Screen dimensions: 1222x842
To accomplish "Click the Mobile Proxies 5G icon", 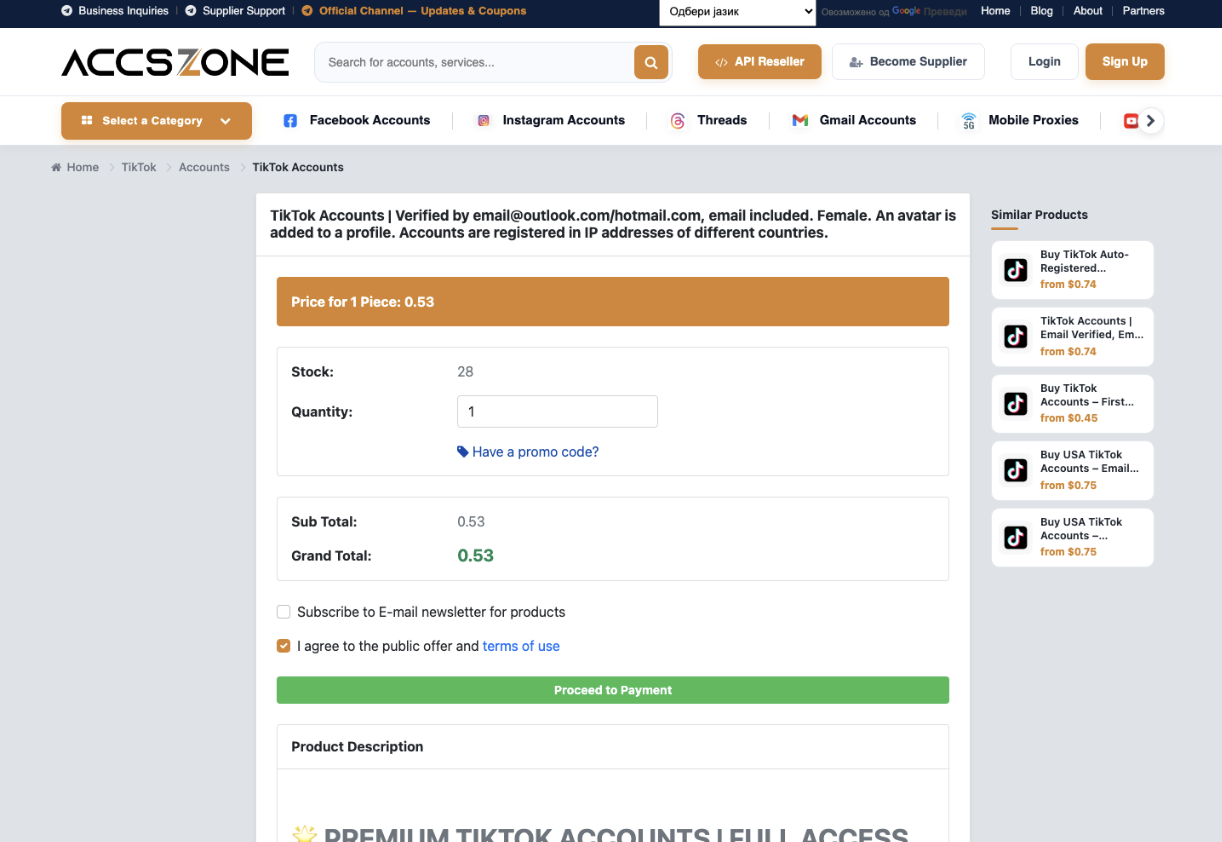I will (x=968, y=121).
